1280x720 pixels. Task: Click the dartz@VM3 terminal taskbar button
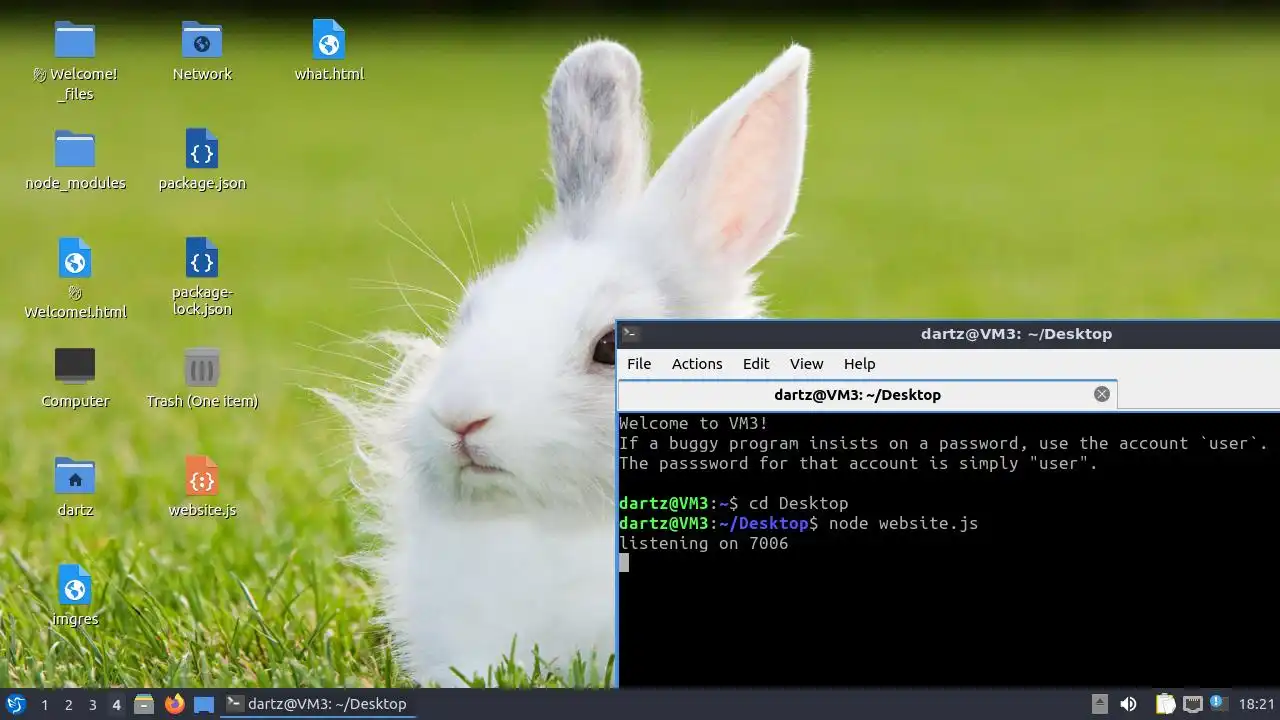click(x=317, y=704)
